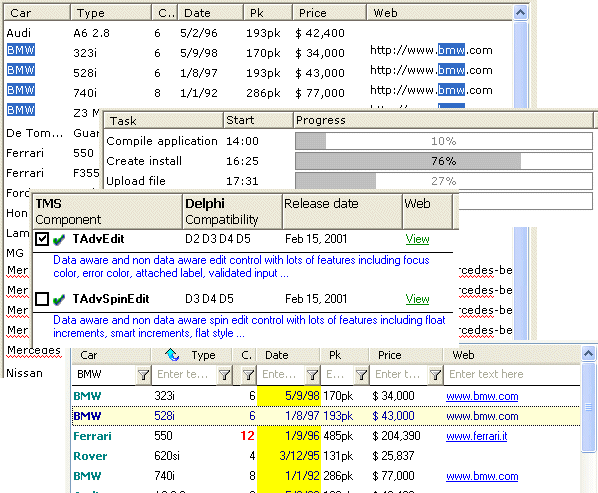Click the green check mark beside TAdvSpinEdit

coord(59,300)
